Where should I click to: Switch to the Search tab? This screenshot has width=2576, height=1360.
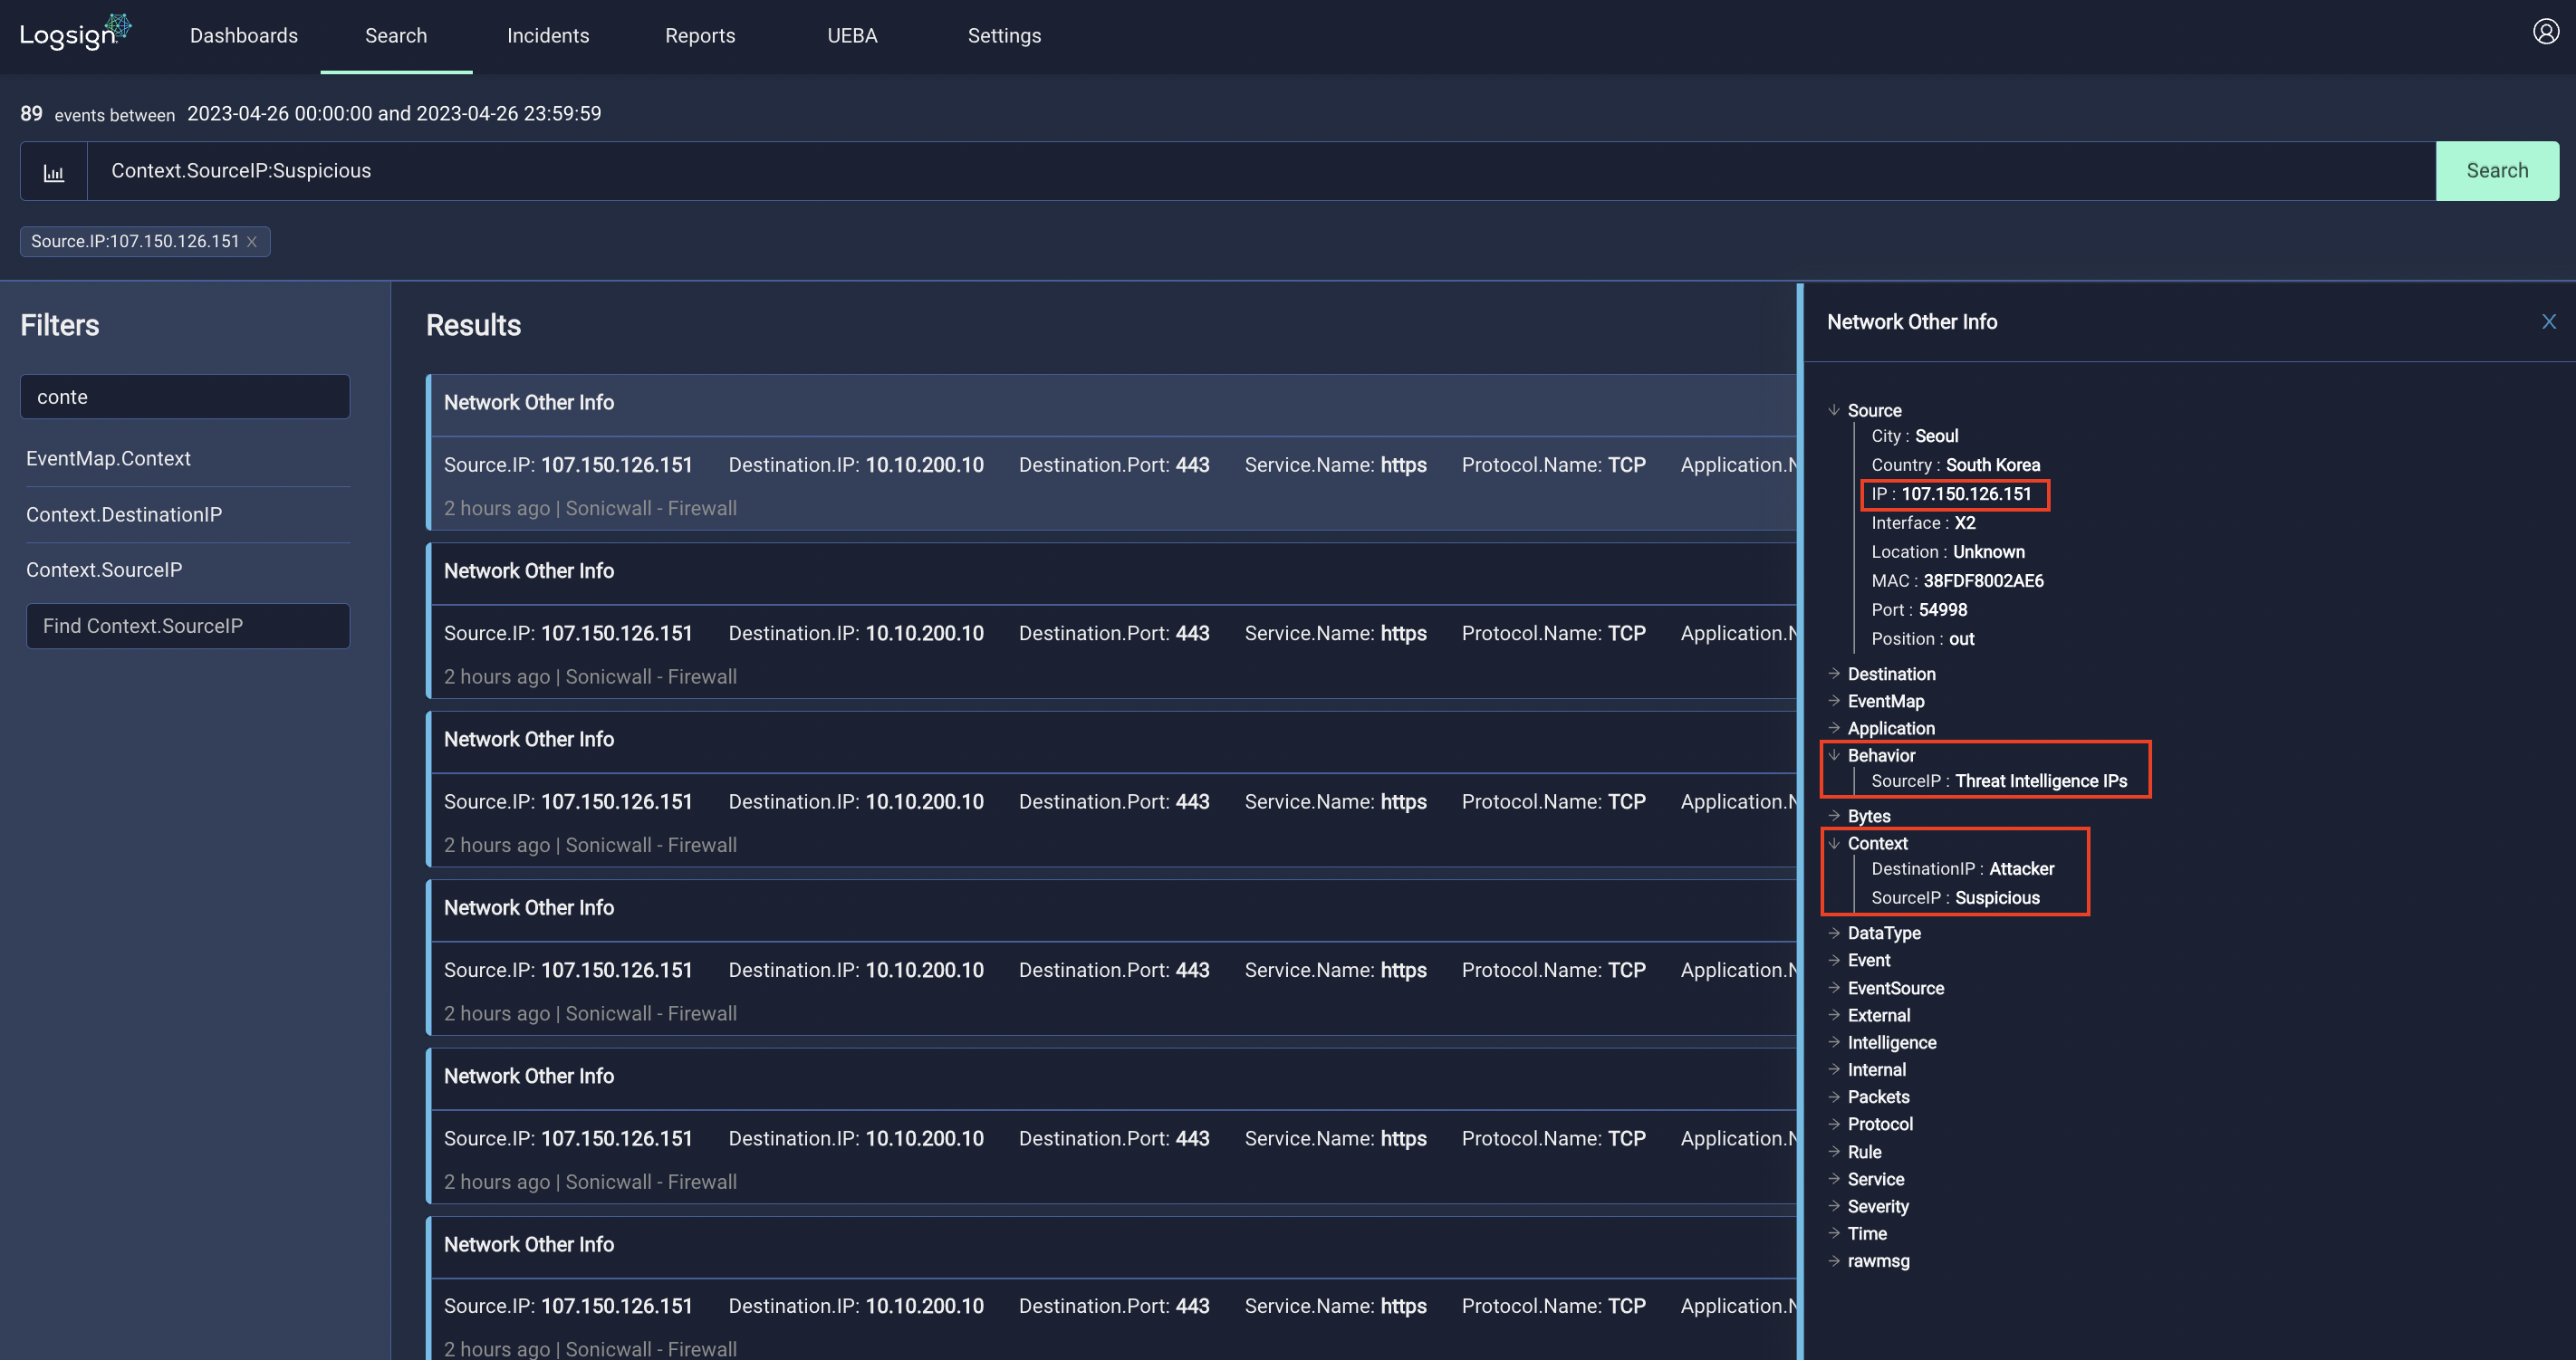tap(396, 36)
